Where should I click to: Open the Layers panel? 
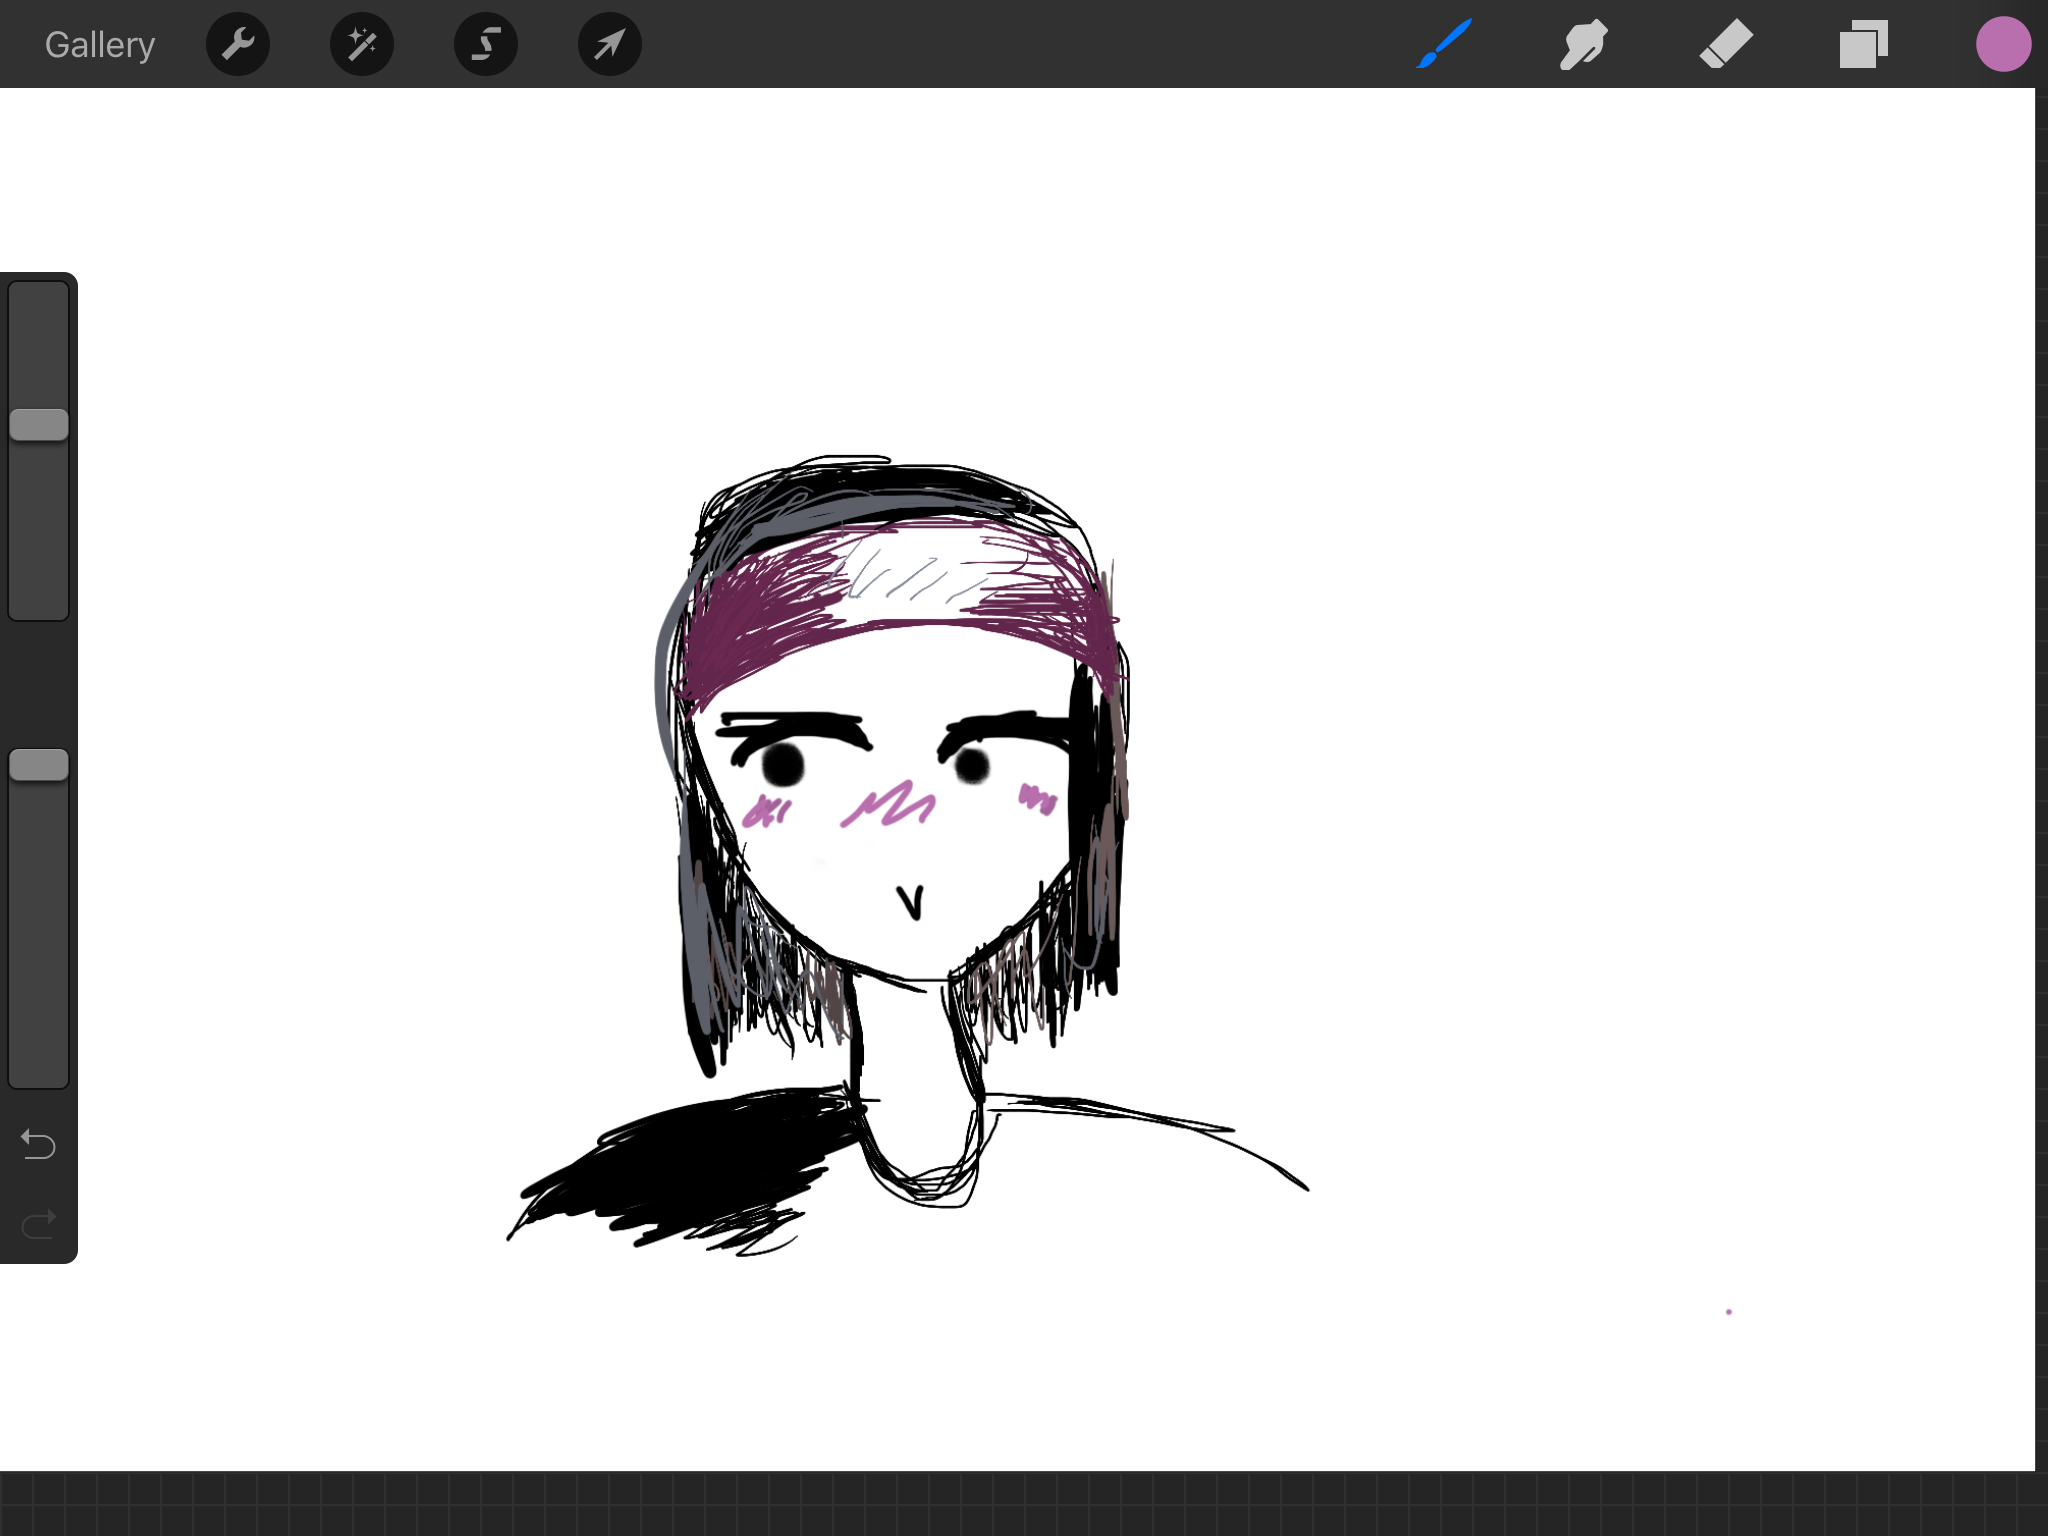1864,44
